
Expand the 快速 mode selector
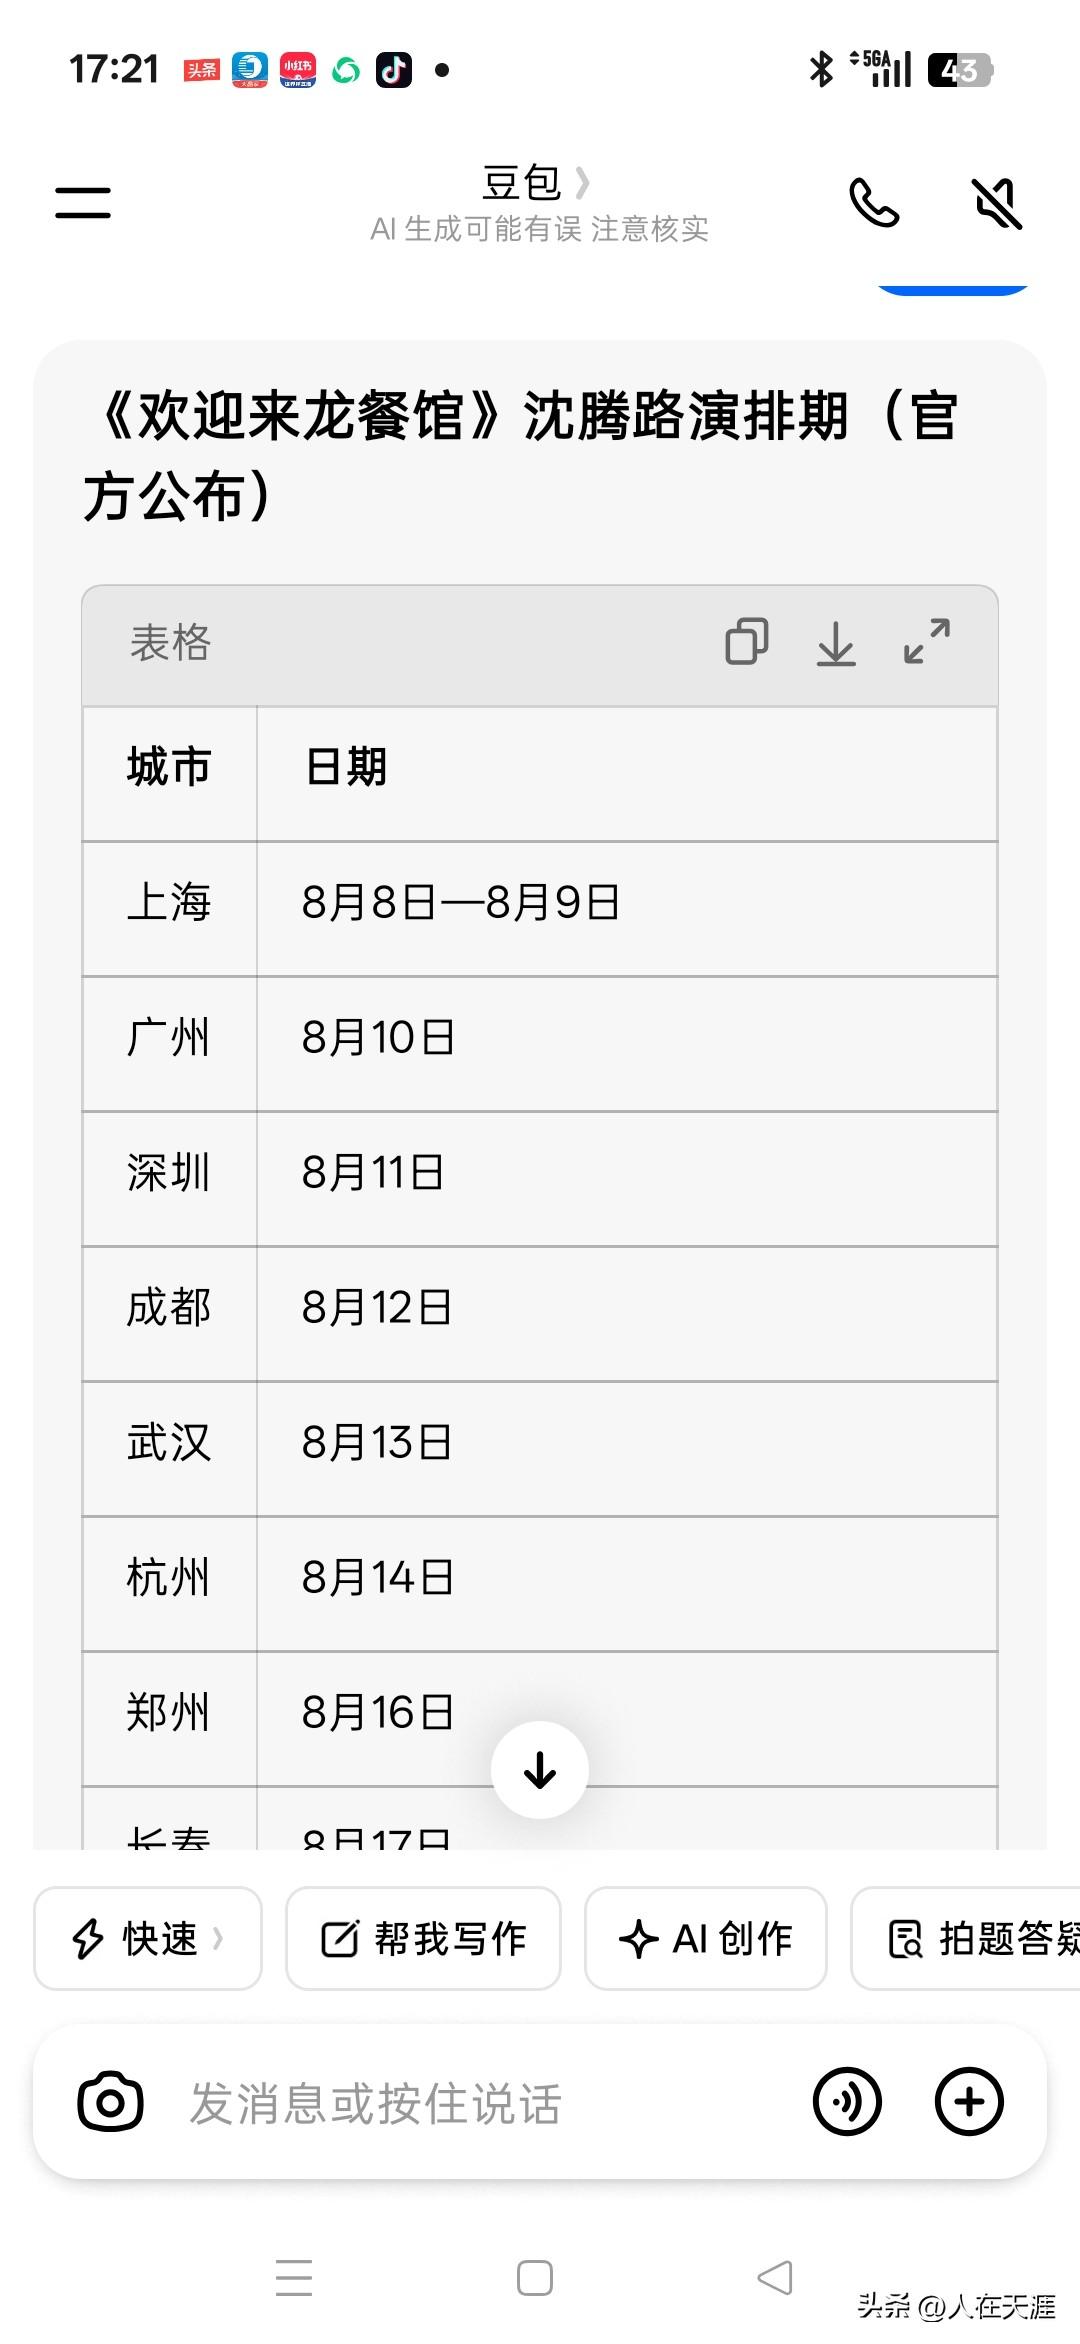(148, 1938)
